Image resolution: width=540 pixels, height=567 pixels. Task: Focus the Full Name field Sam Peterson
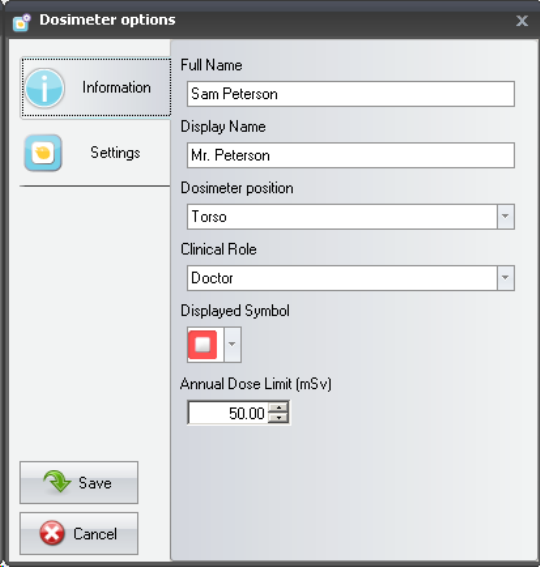coord(350,94)
